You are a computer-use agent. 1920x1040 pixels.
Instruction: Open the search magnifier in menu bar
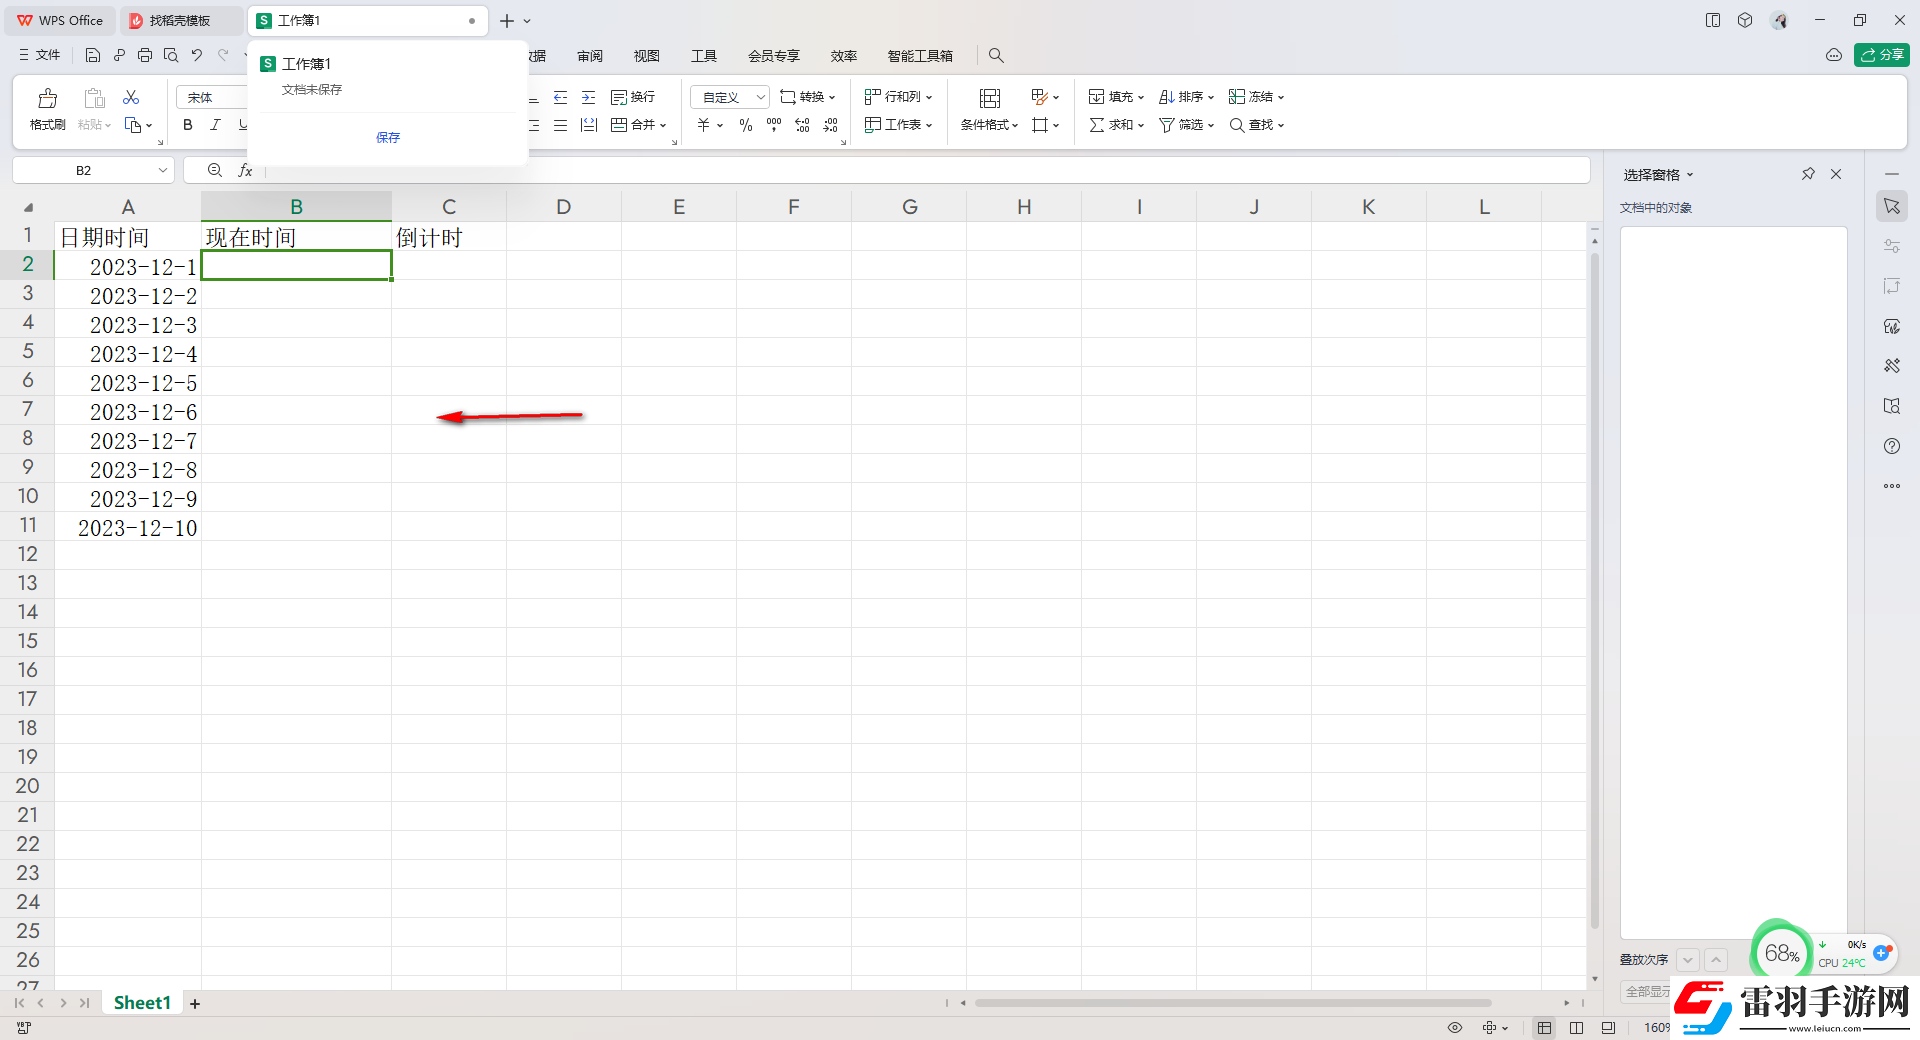pyautogui.click(x=996, y=56)
